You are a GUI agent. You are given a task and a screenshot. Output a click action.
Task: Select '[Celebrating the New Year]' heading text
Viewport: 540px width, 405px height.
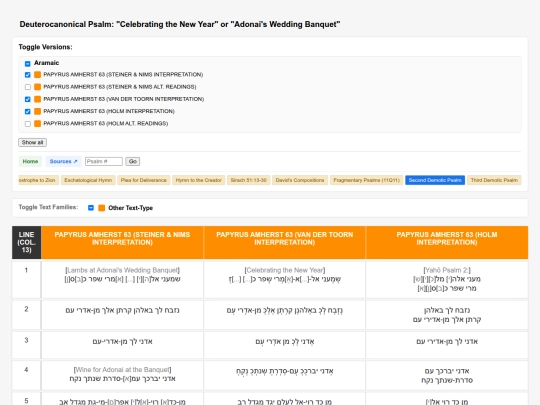tap(285, 270)
